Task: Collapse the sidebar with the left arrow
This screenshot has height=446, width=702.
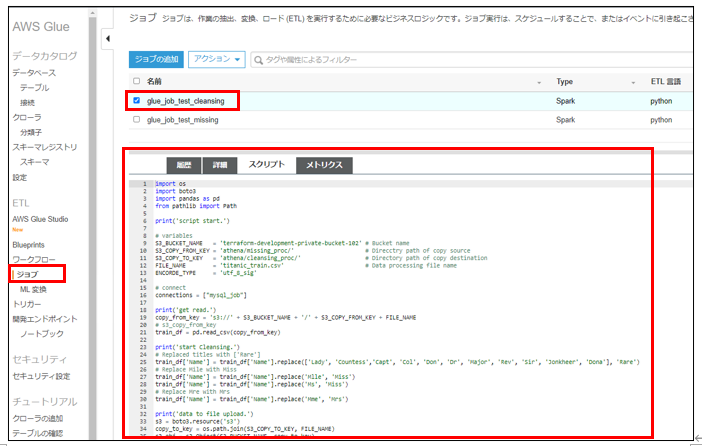Action: tap(107, 39)
